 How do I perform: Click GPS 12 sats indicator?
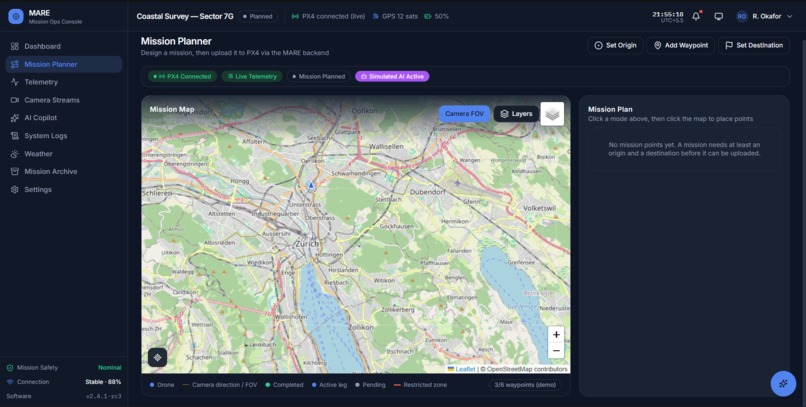click(395, 16)
